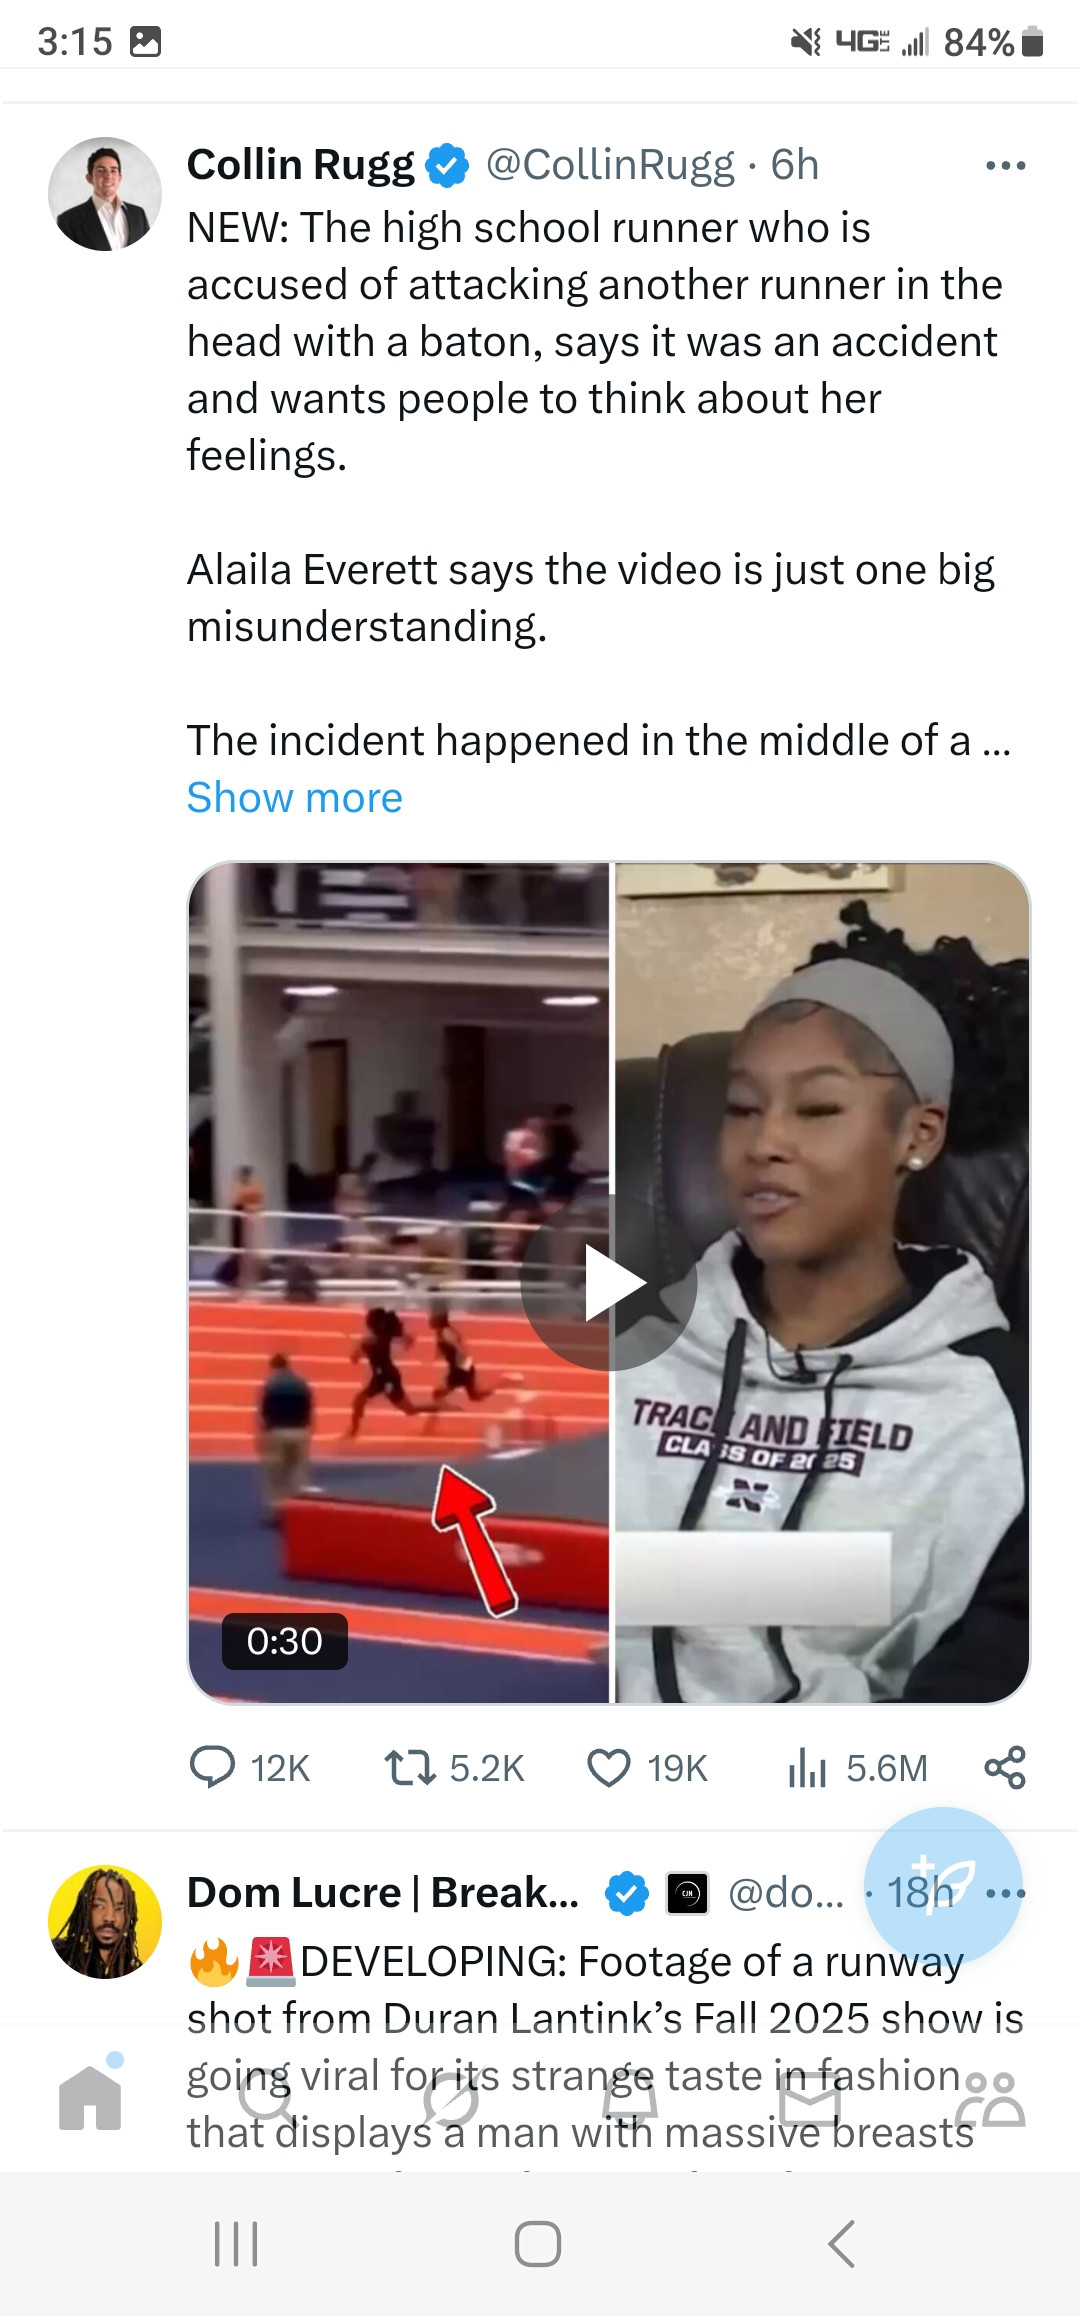
Task: Open reply comments on Collin Rugg's post
Action: pyautogui.click(x=212, y=1768)
